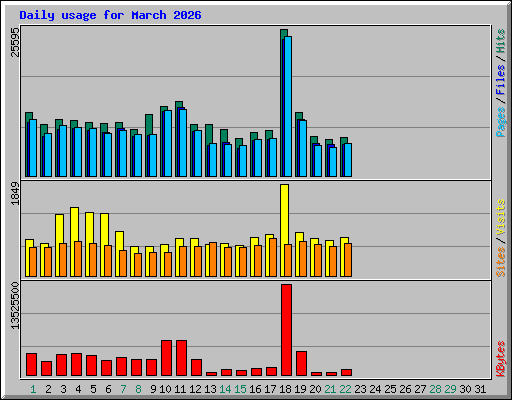
Task: Click the cyan Pages bar for day 19
Action: pyautogui.click(x=303, y=148)
